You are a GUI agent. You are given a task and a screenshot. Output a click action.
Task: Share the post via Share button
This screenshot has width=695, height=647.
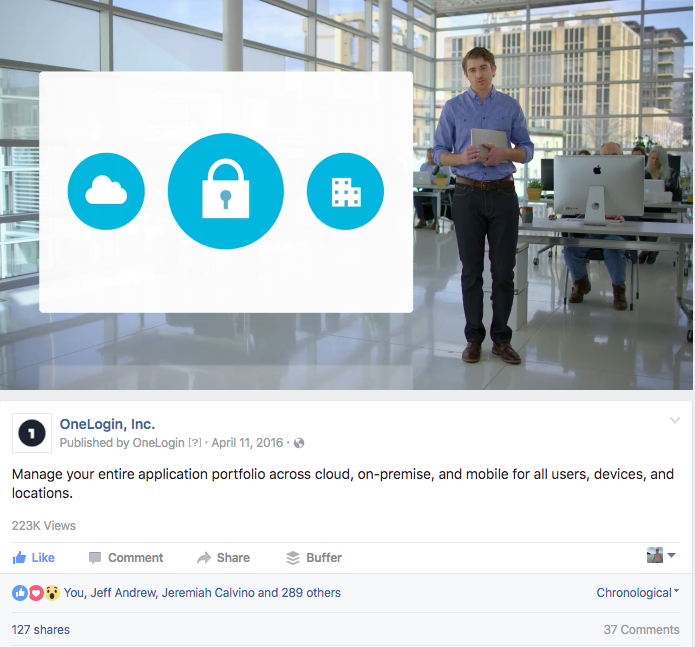(x=223, y=557)
